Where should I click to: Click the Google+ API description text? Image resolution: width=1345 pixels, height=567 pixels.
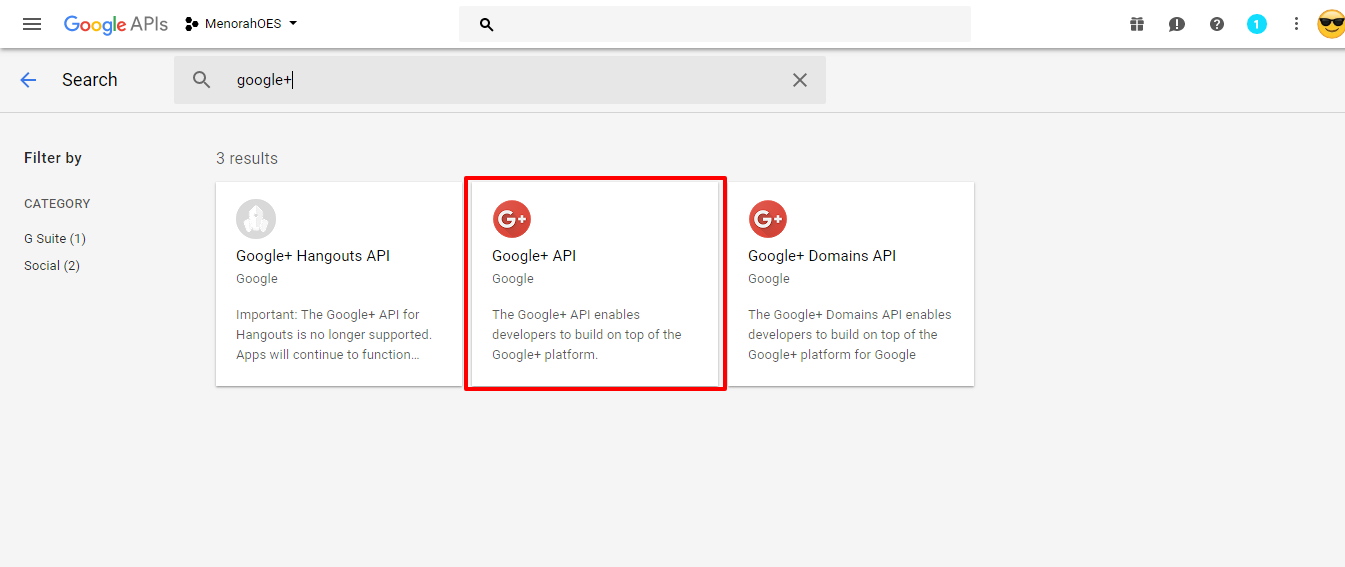point(587,335)
